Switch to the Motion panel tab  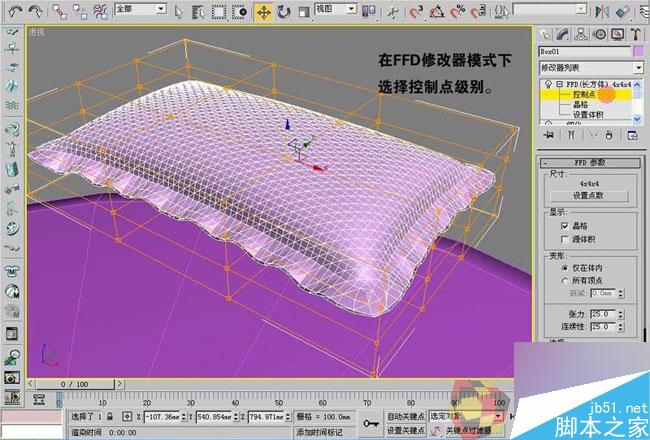coord(599,34)
